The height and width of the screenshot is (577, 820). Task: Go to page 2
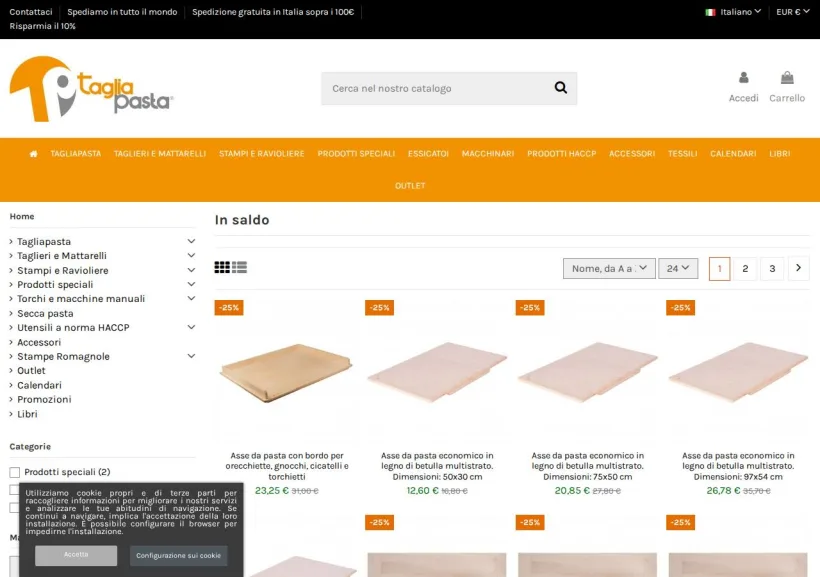click(745, 268)
